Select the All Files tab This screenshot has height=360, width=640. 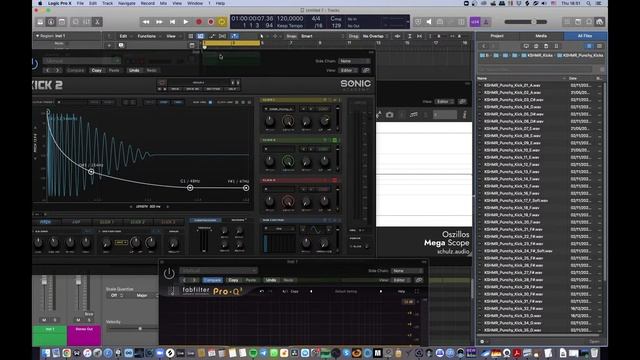pyautogui.click(x=585, y=36)
